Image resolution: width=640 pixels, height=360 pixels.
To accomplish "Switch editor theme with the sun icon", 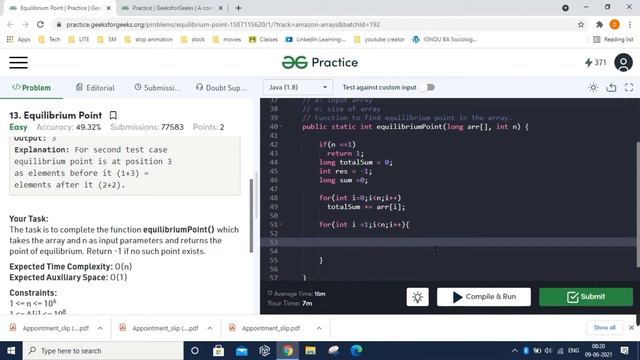I will [x=593, y=87].
